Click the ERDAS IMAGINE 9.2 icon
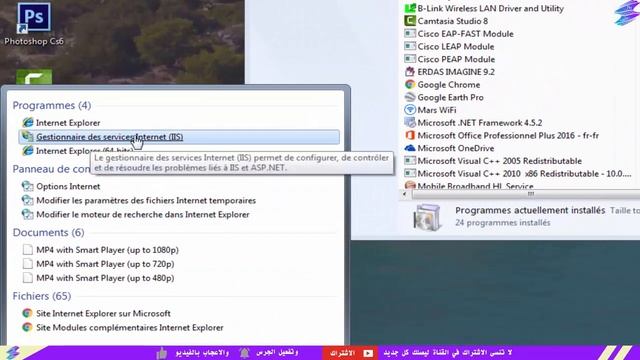This screenshot has width=640, height=360. pos(410,72)
